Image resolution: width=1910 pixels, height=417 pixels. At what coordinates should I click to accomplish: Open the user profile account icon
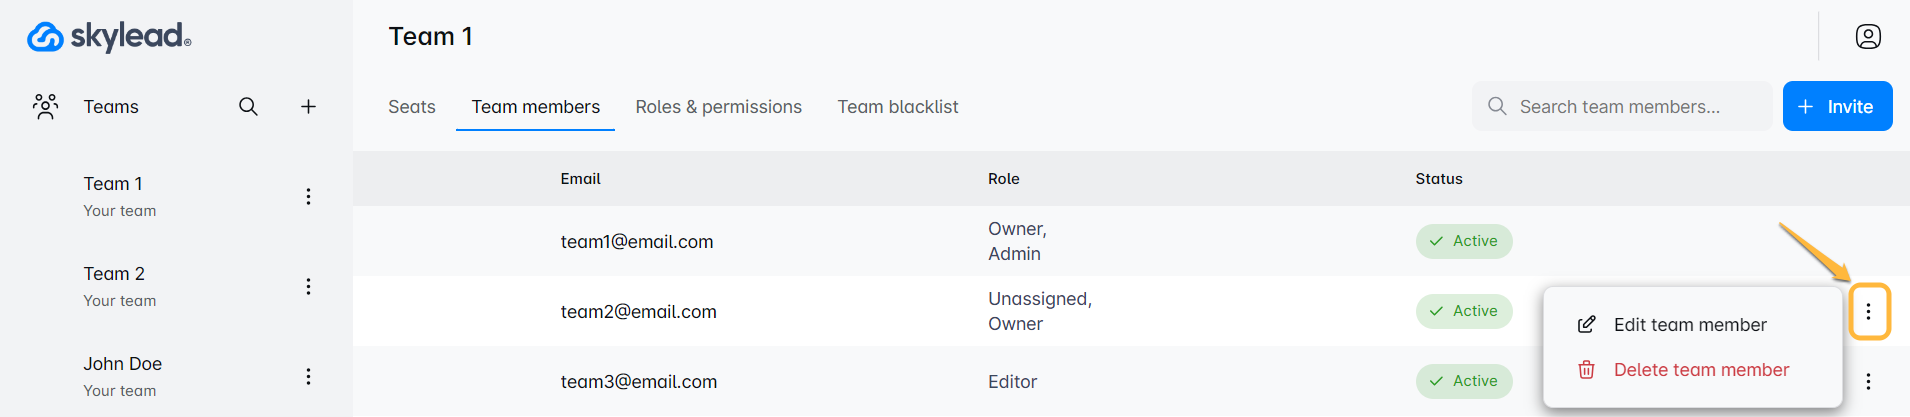click(x=1867, y=37)
